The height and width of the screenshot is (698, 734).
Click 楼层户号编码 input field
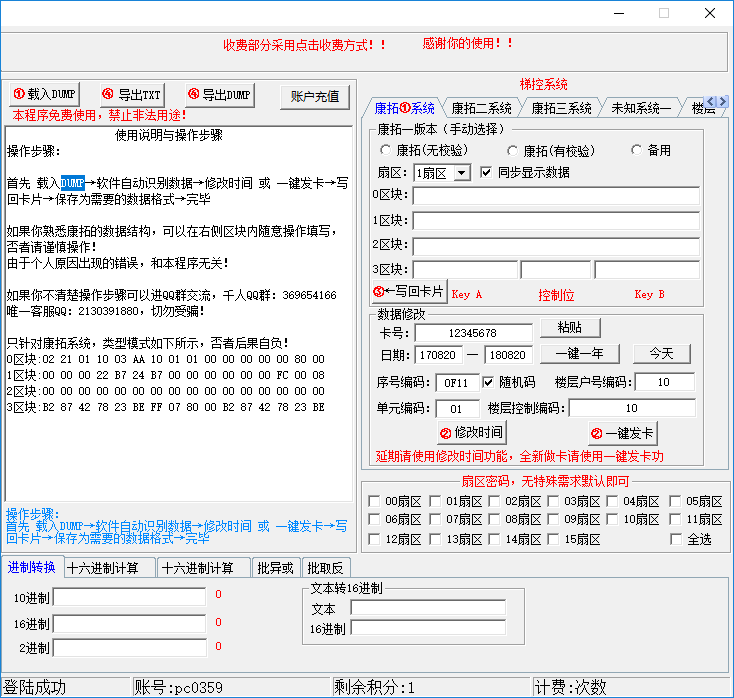pyautogui.click(x=665, y=382)
